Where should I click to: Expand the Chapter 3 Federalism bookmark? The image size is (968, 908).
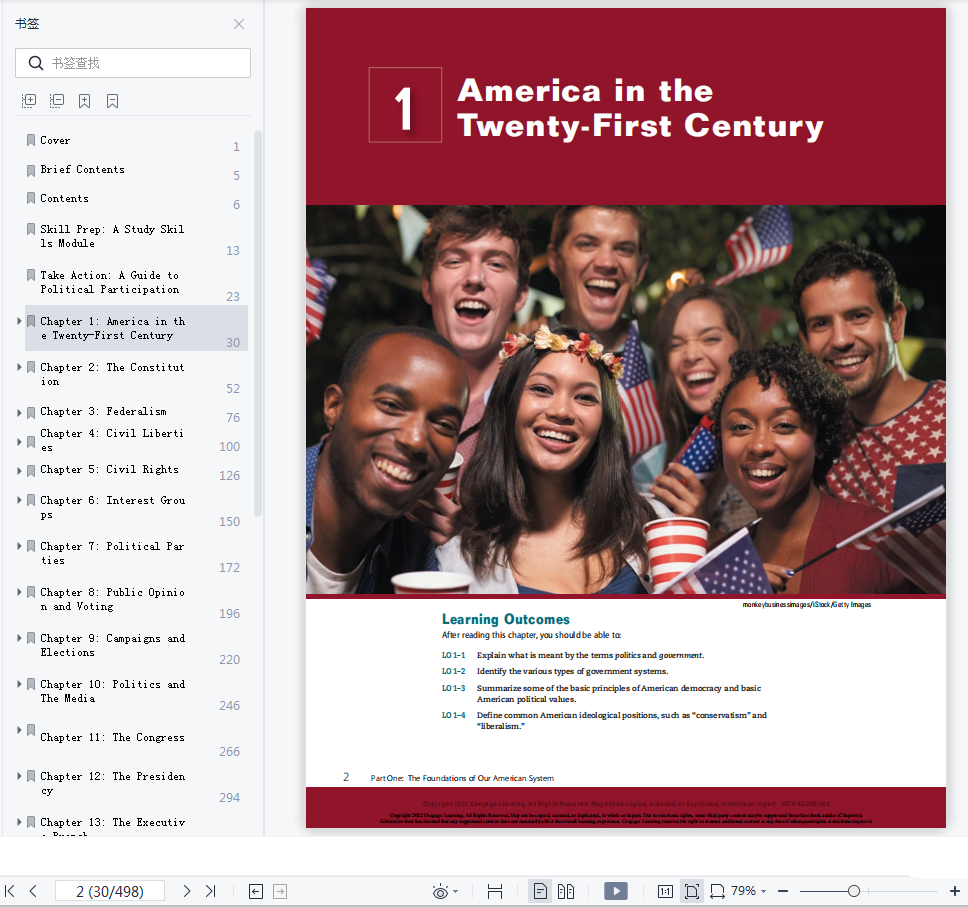[19, 412]
